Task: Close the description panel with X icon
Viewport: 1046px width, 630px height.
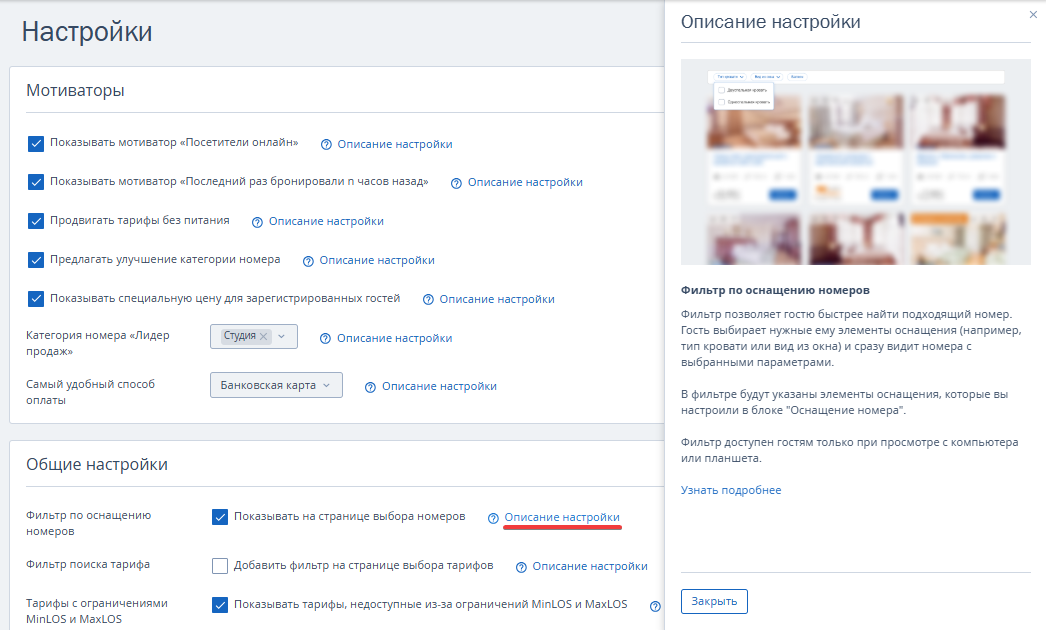Action: (1033, 14)
